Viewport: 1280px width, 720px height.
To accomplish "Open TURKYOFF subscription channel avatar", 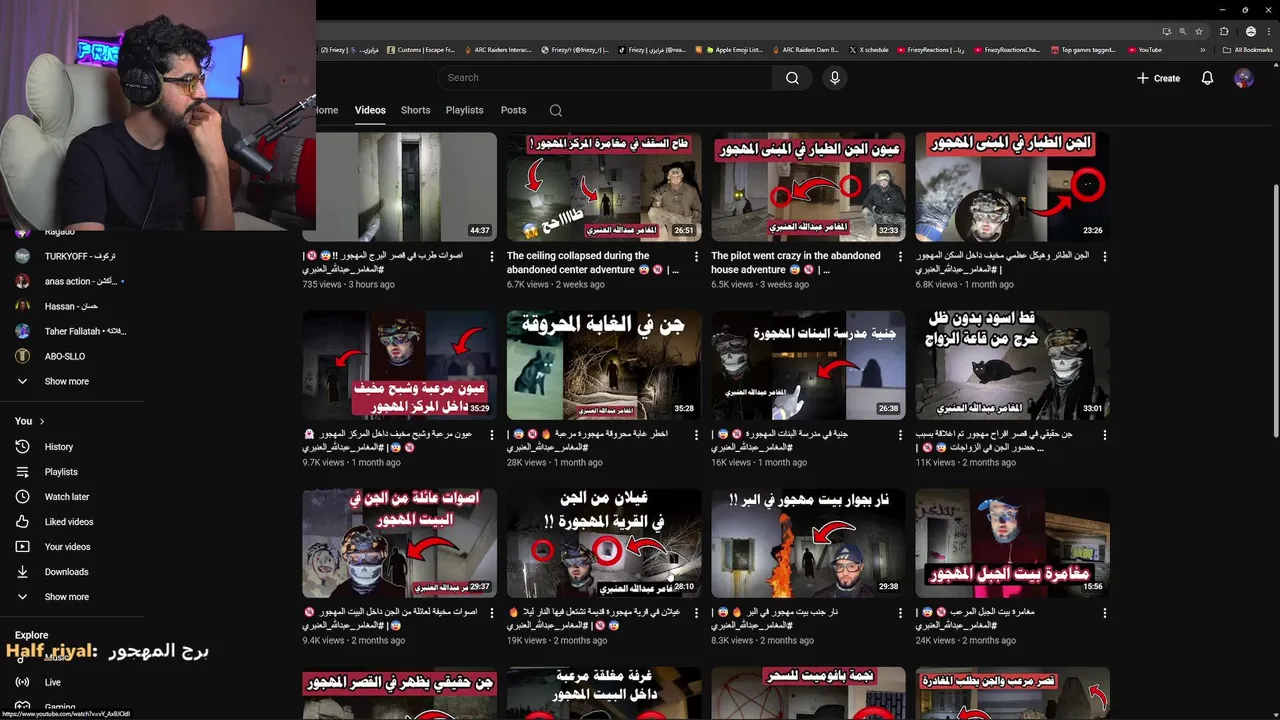I will [x=22, y=257].
